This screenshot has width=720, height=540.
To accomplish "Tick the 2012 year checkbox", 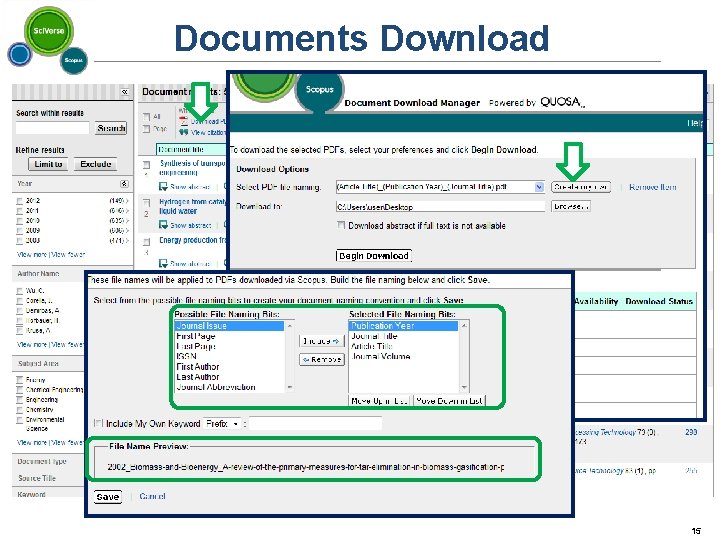I will pyautogui.click(x=19, y=201).
